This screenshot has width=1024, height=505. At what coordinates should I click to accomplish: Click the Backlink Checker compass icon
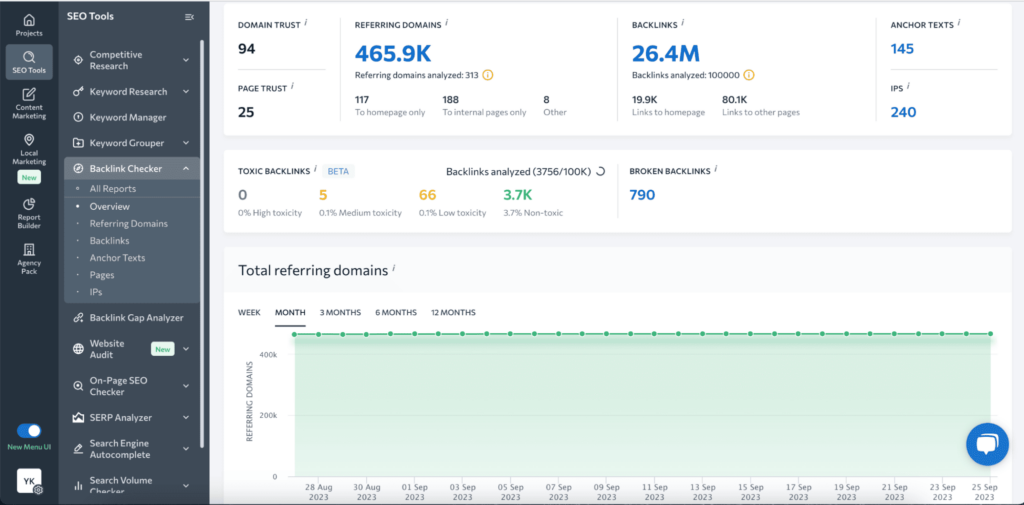pos(78,169)
